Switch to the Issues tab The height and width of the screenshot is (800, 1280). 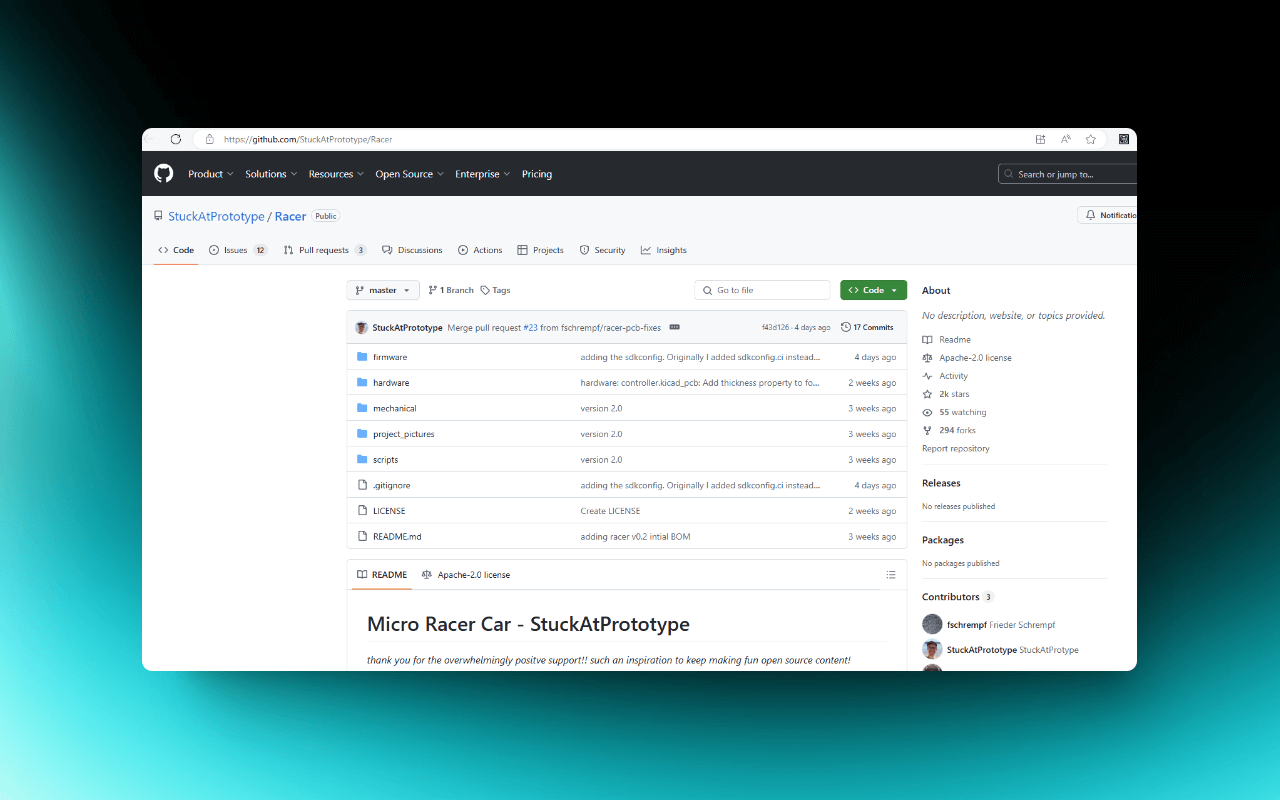click(238, 250)
